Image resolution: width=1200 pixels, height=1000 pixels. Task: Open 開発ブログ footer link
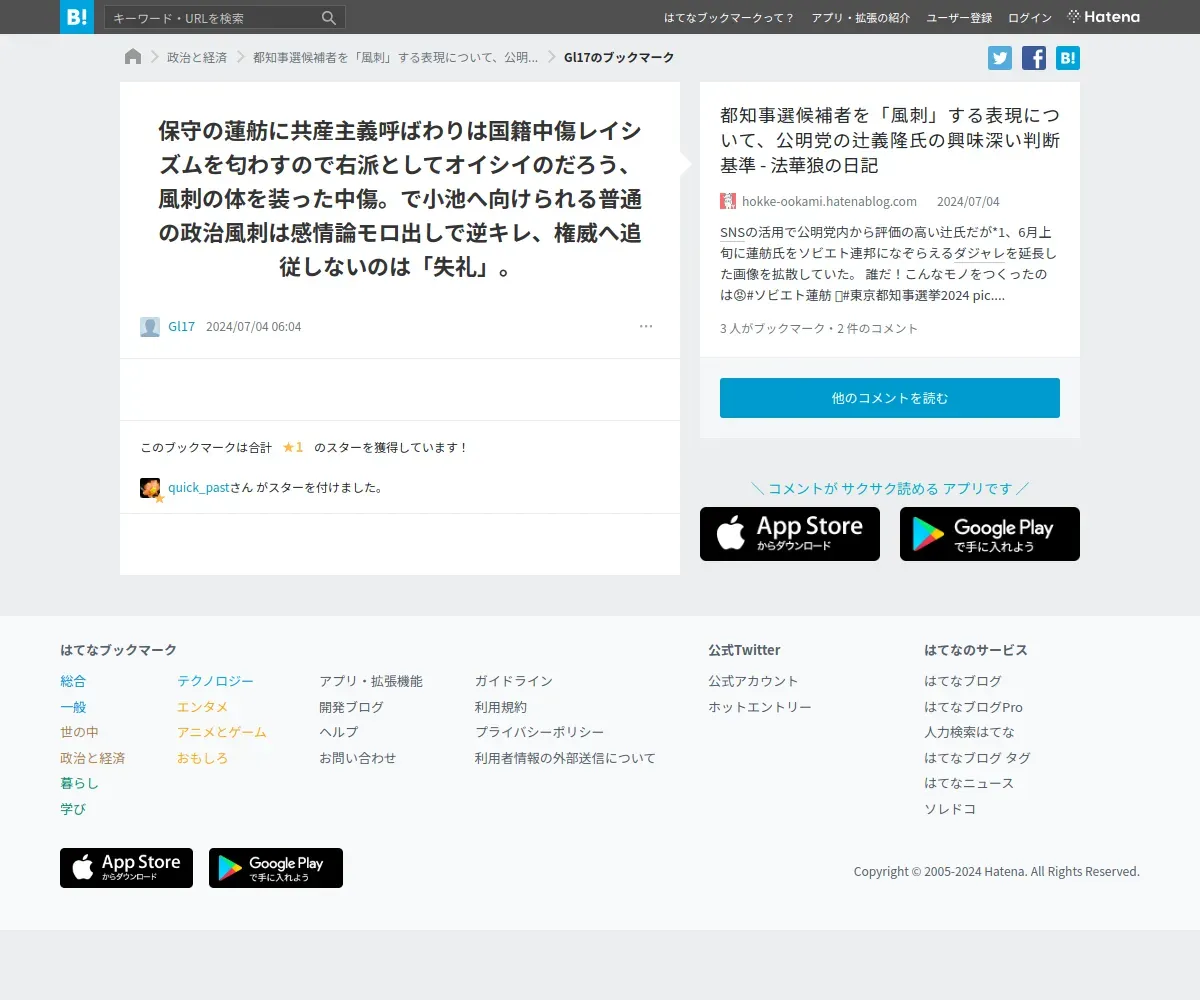pos(351,707)
